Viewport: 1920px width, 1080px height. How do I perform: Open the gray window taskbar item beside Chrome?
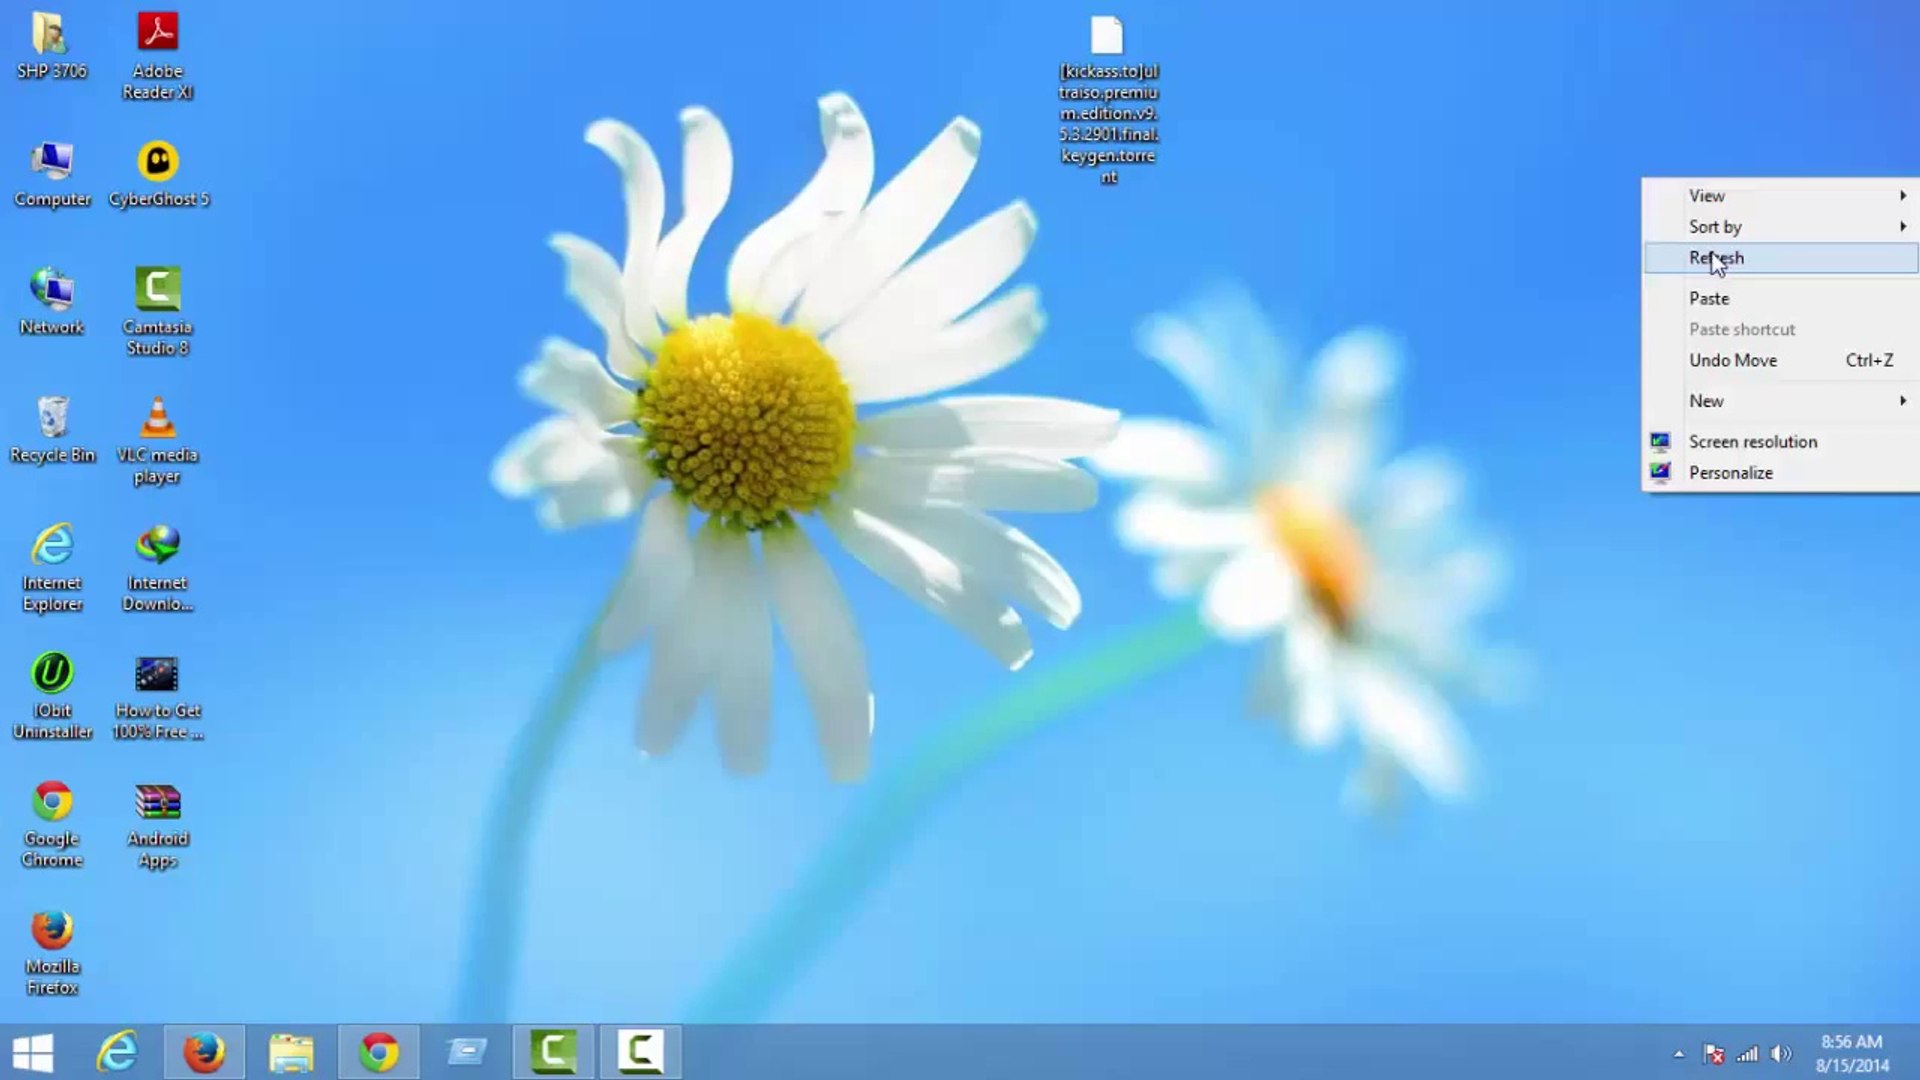coord(466,1052)
